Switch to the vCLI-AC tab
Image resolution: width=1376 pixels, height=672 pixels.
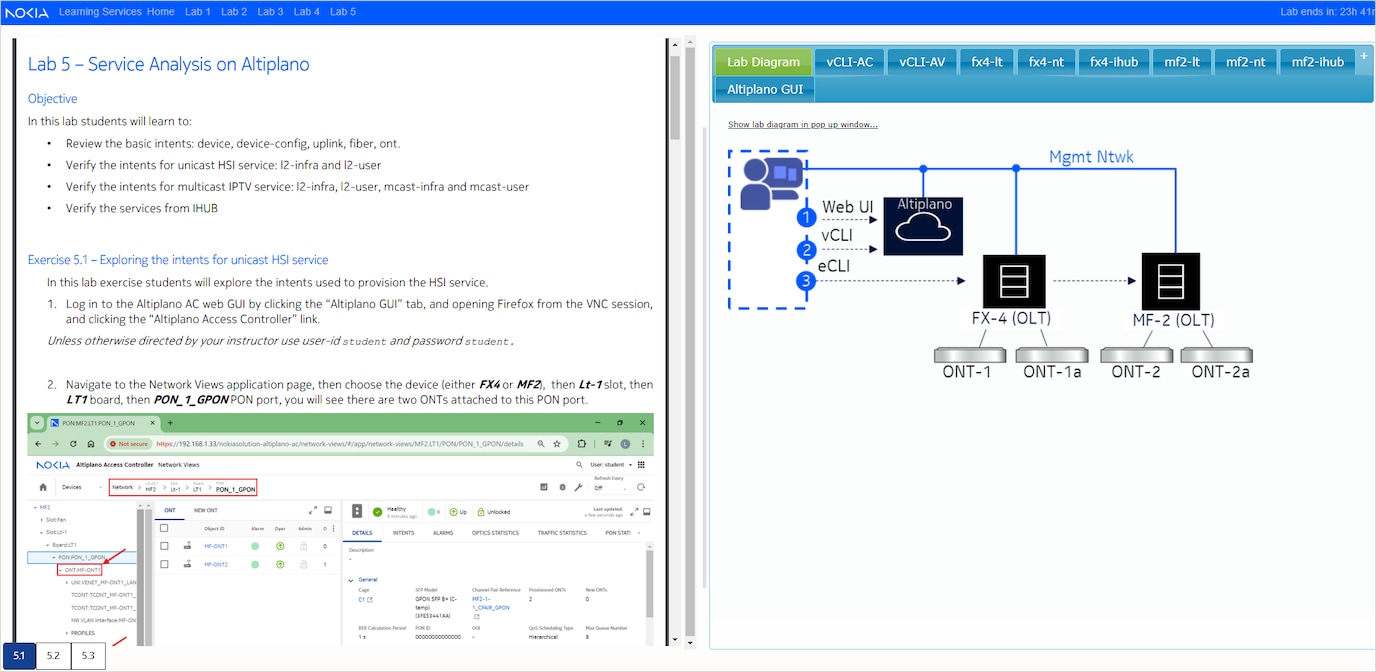(x=849, y=61)
